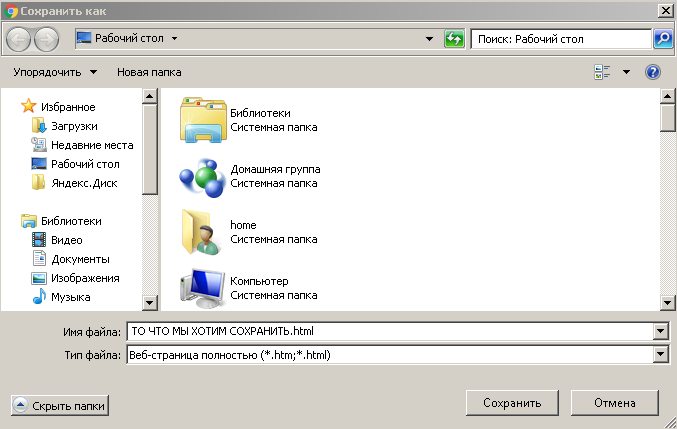The width and height of the screenshot is (677, 429).
Task: Click the Компьютер name text
Action: point(259,281)
